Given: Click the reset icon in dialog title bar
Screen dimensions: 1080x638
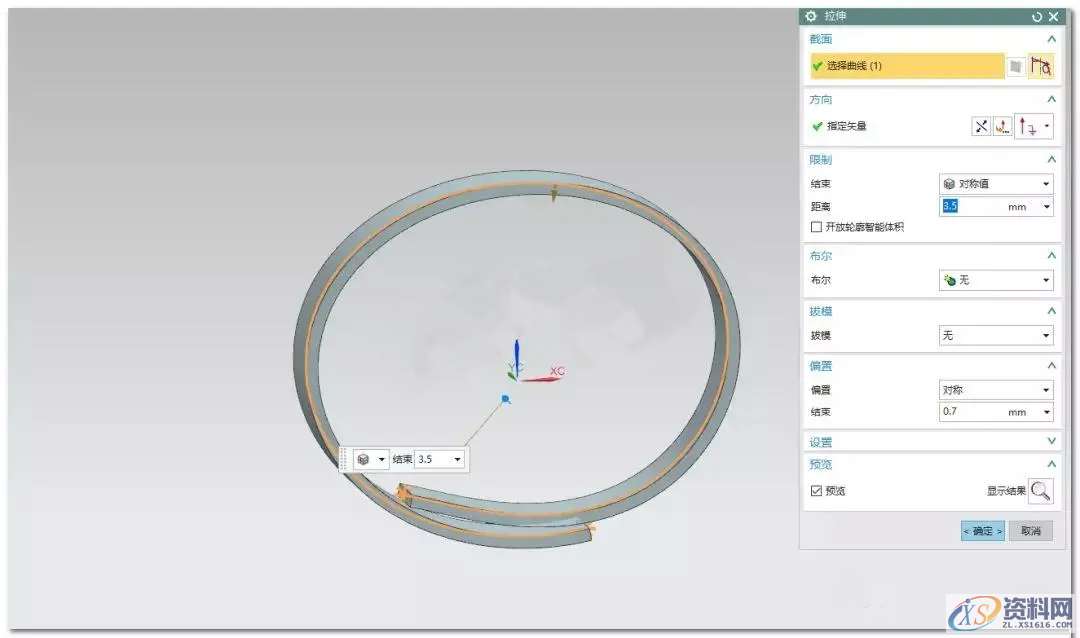Looking at the screenshot, I should pos(1037,17).
